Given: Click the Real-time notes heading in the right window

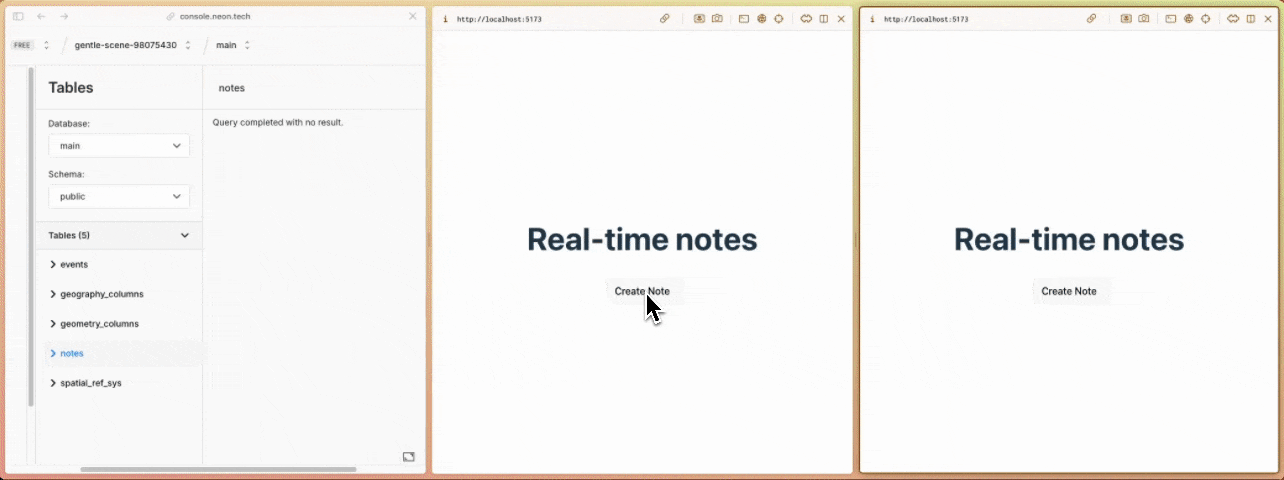Looking at the screenshot, I should click(x=1069, y=240).
